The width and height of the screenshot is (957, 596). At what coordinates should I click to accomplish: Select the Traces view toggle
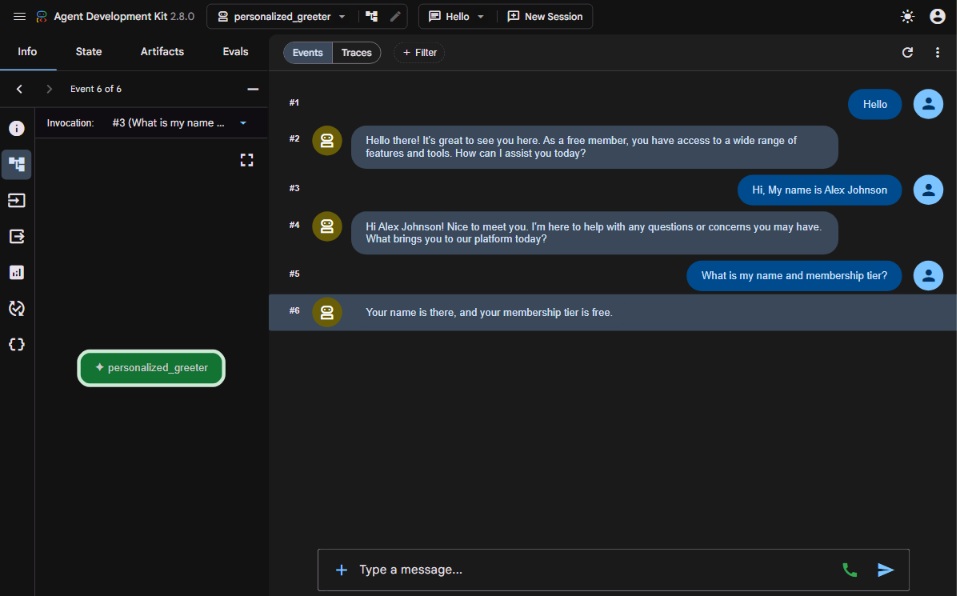356,52
